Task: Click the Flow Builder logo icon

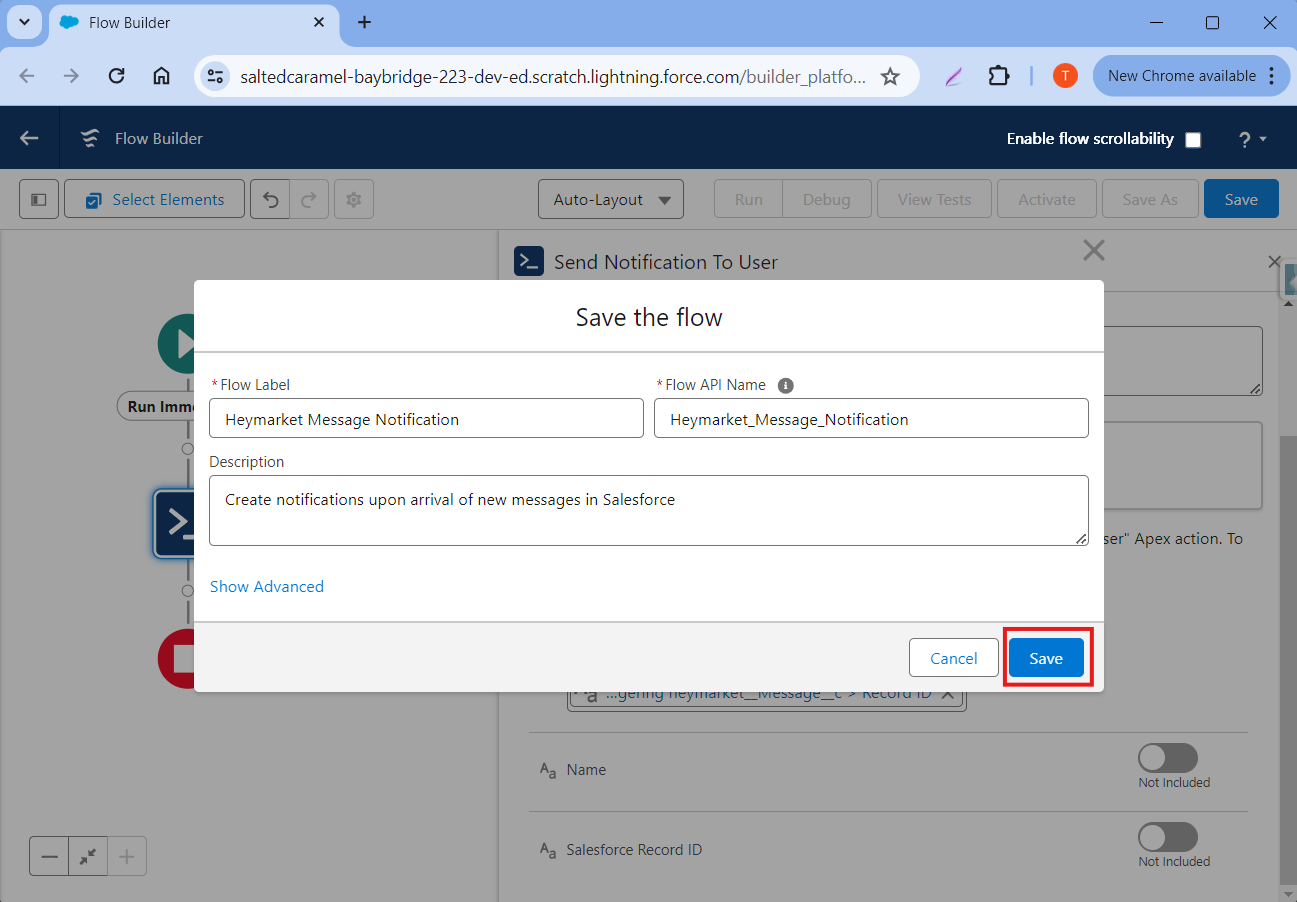Action: pyautogui.click(x=90, y=138)
